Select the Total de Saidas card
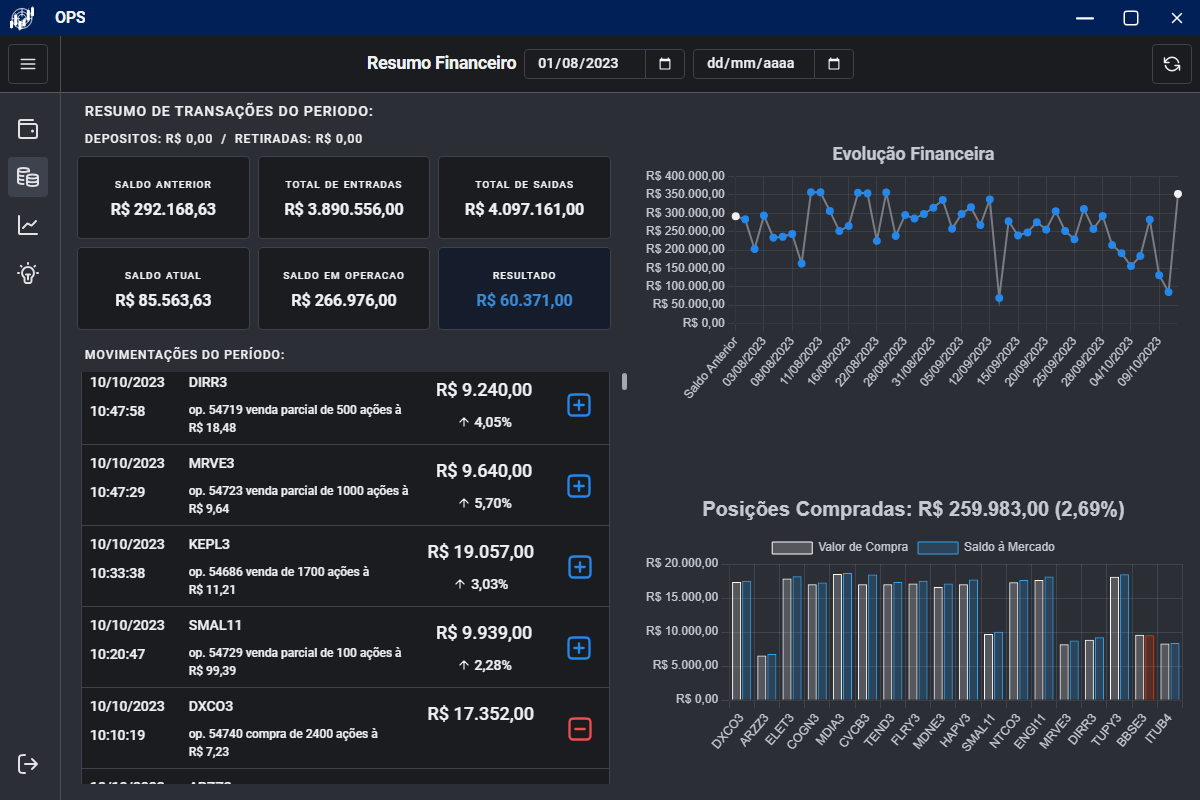This screenshot has width=1200, height=800. pyautogui.click(x=524, y=198)
